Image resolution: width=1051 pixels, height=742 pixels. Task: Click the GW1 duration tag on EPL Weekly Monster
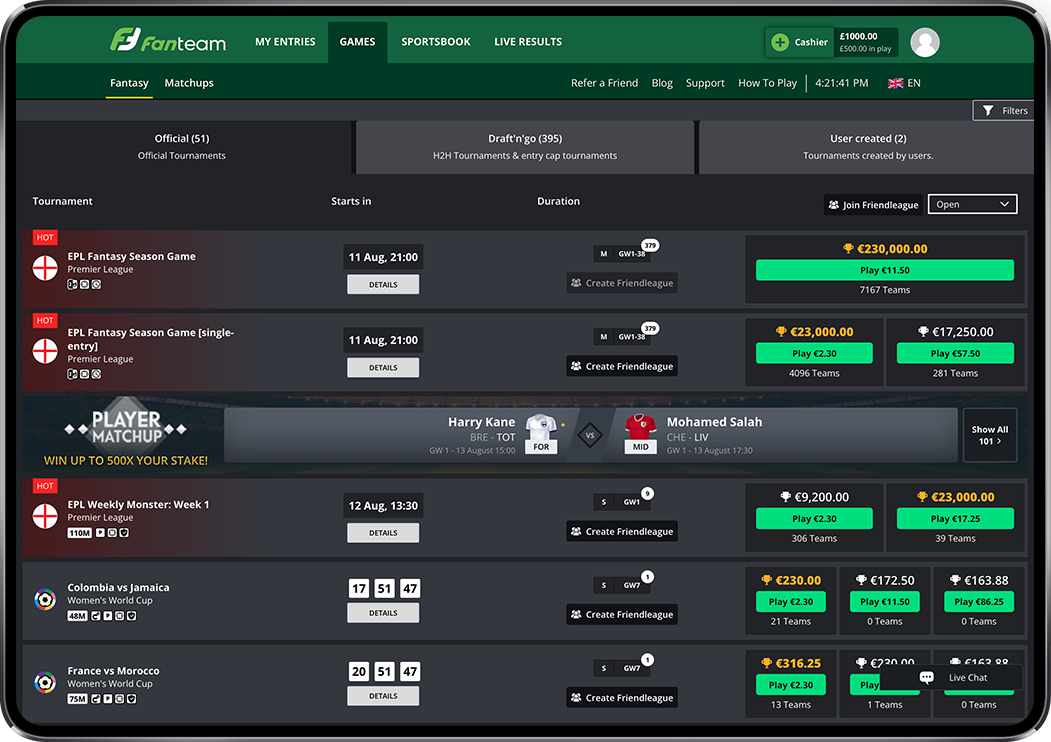[631, 502]
